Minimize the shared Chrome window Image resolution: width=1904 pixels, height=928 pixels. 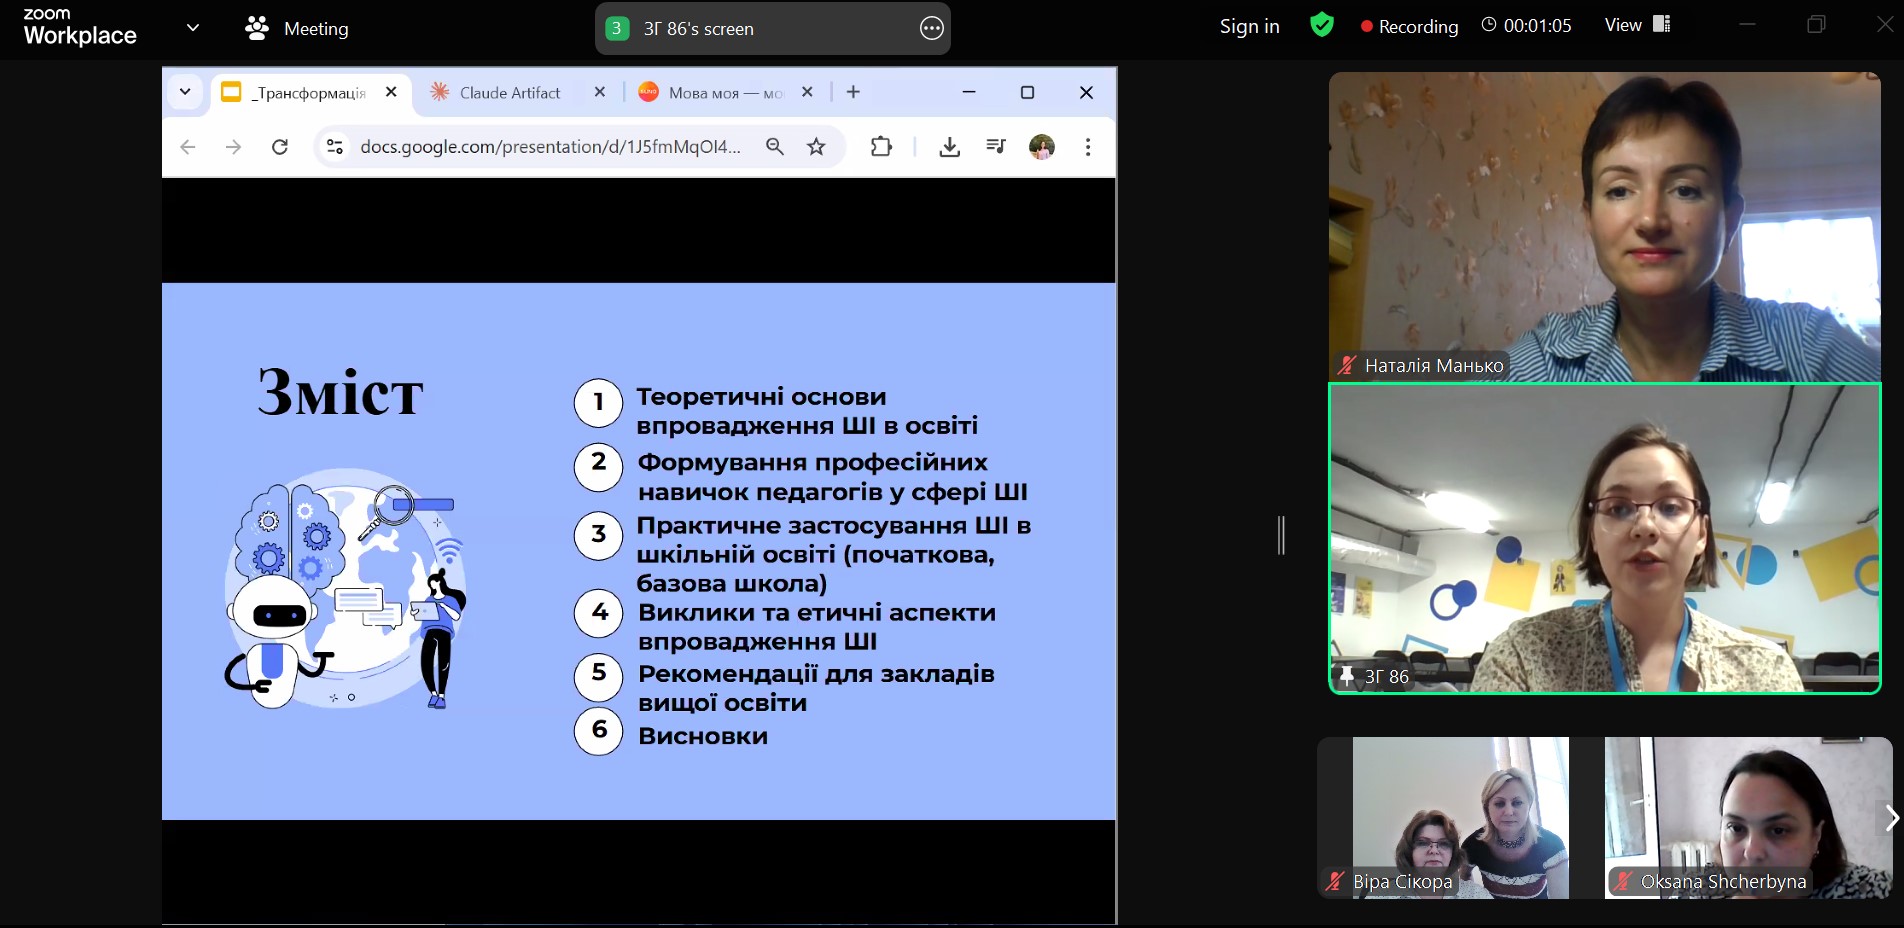point(969,92)
